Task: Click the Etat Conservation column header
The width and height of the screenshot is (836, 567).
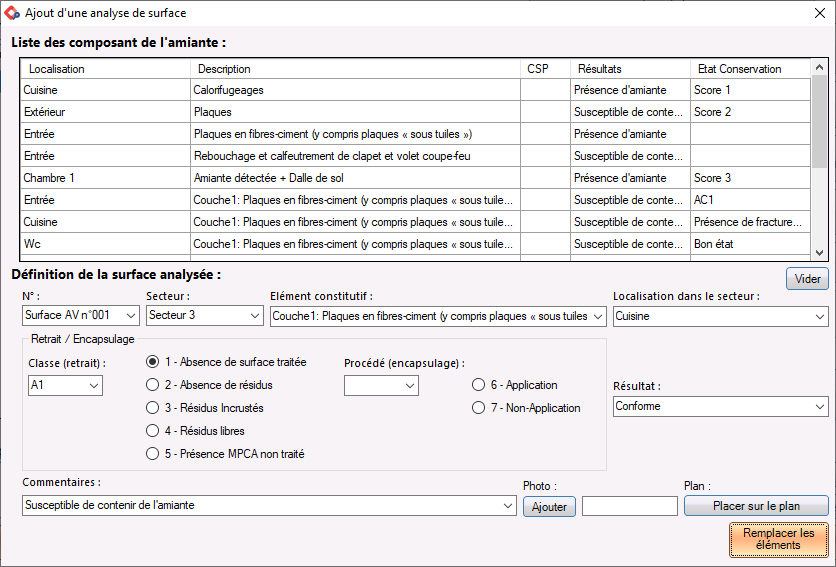Action: pos(751,69)
